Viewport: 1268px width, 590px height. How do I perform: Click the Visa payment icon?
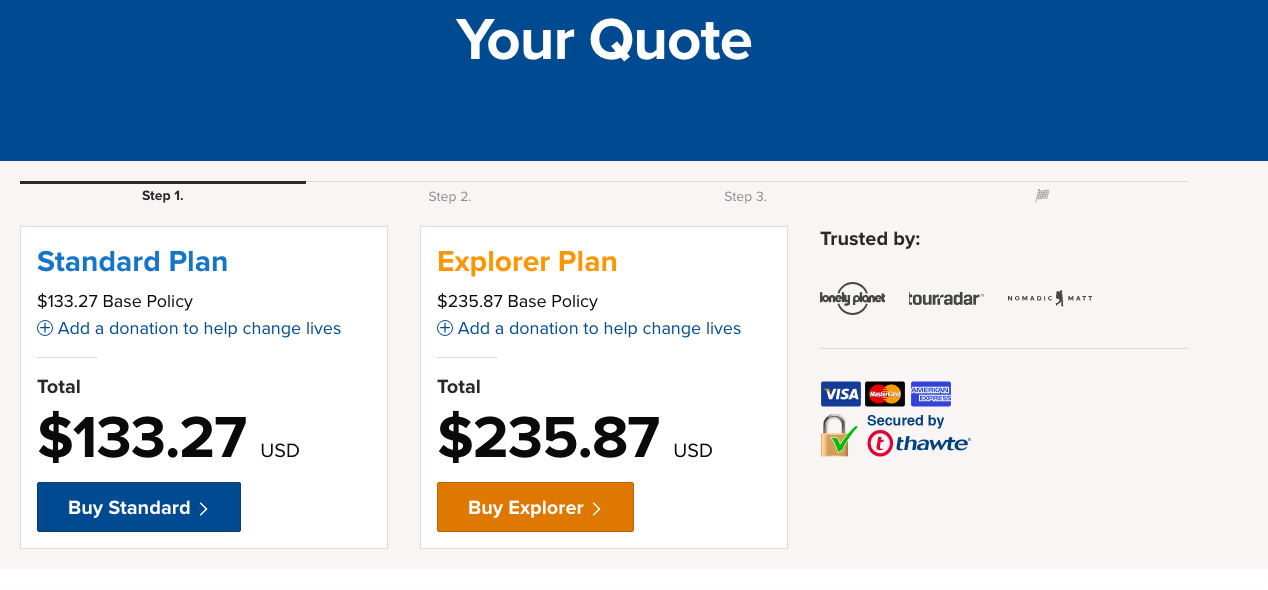coord(840,393)
